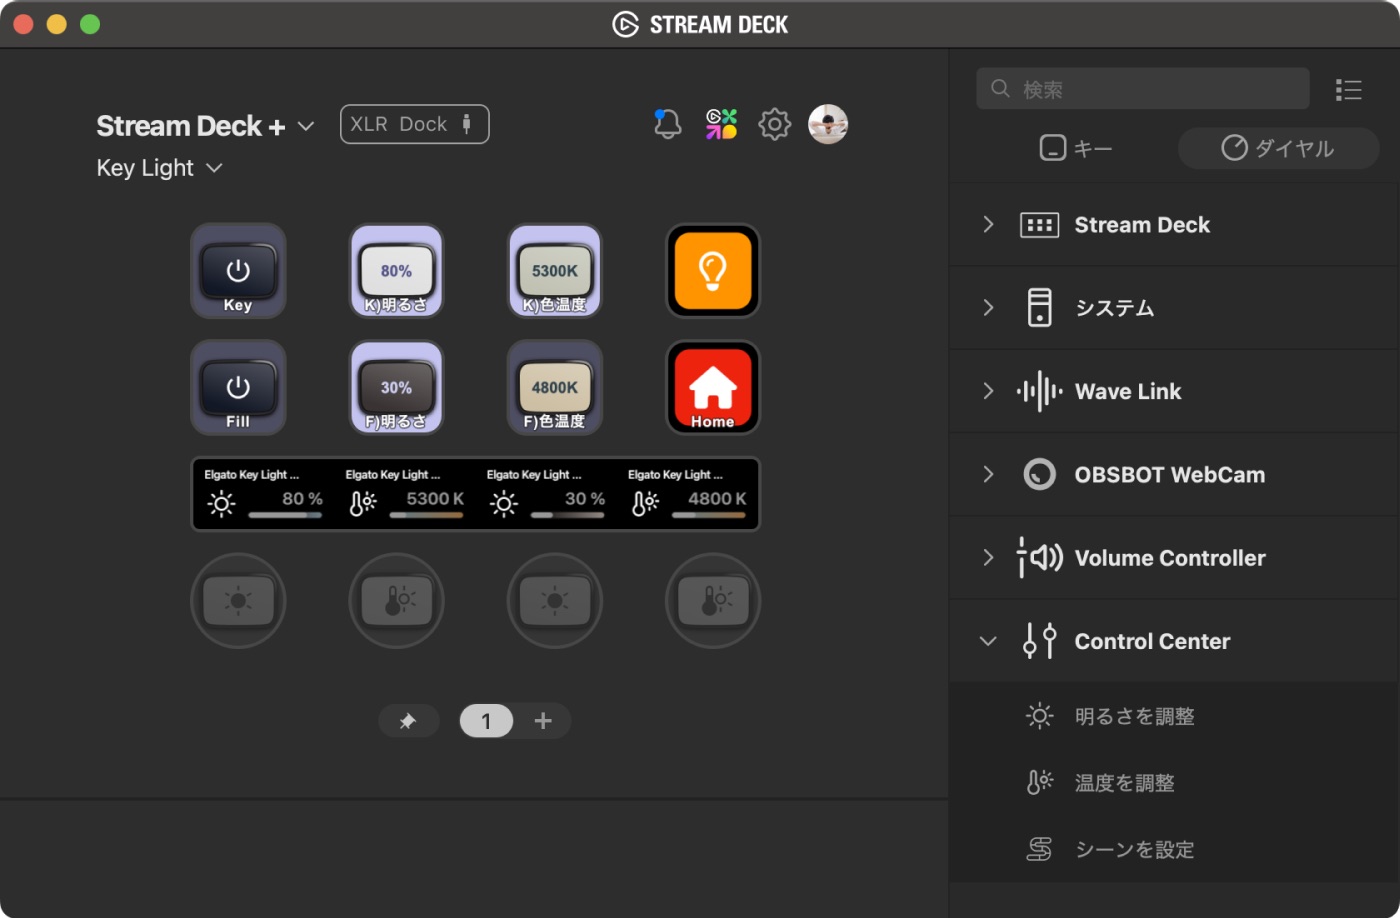
Task: Open the Marketplace colorful icon
Action: pos(721,124)
